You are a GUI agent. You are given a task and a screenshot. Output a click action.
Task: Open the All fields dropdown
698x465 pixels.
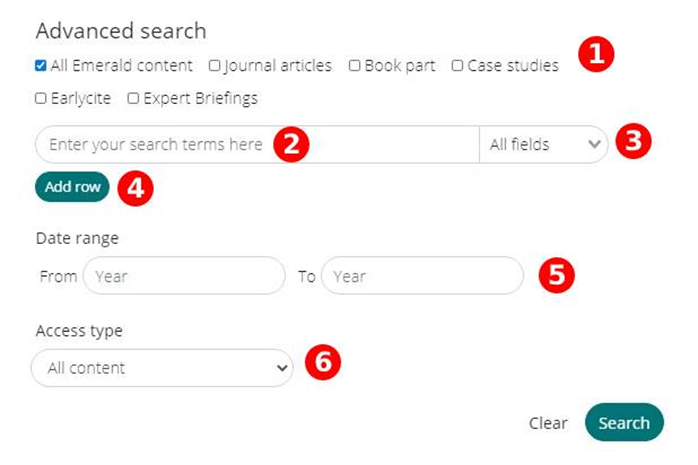pos(544,144)
